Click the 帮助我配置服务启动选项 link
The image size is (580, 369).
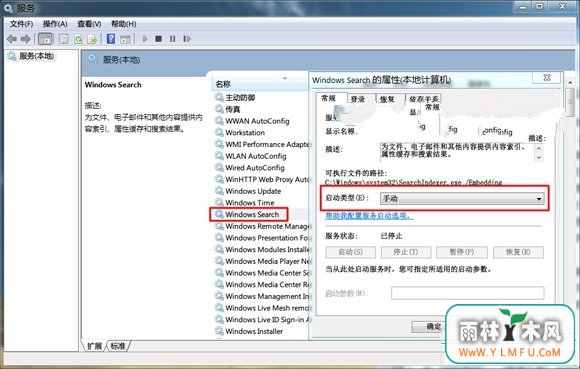(x=368, y=216)
